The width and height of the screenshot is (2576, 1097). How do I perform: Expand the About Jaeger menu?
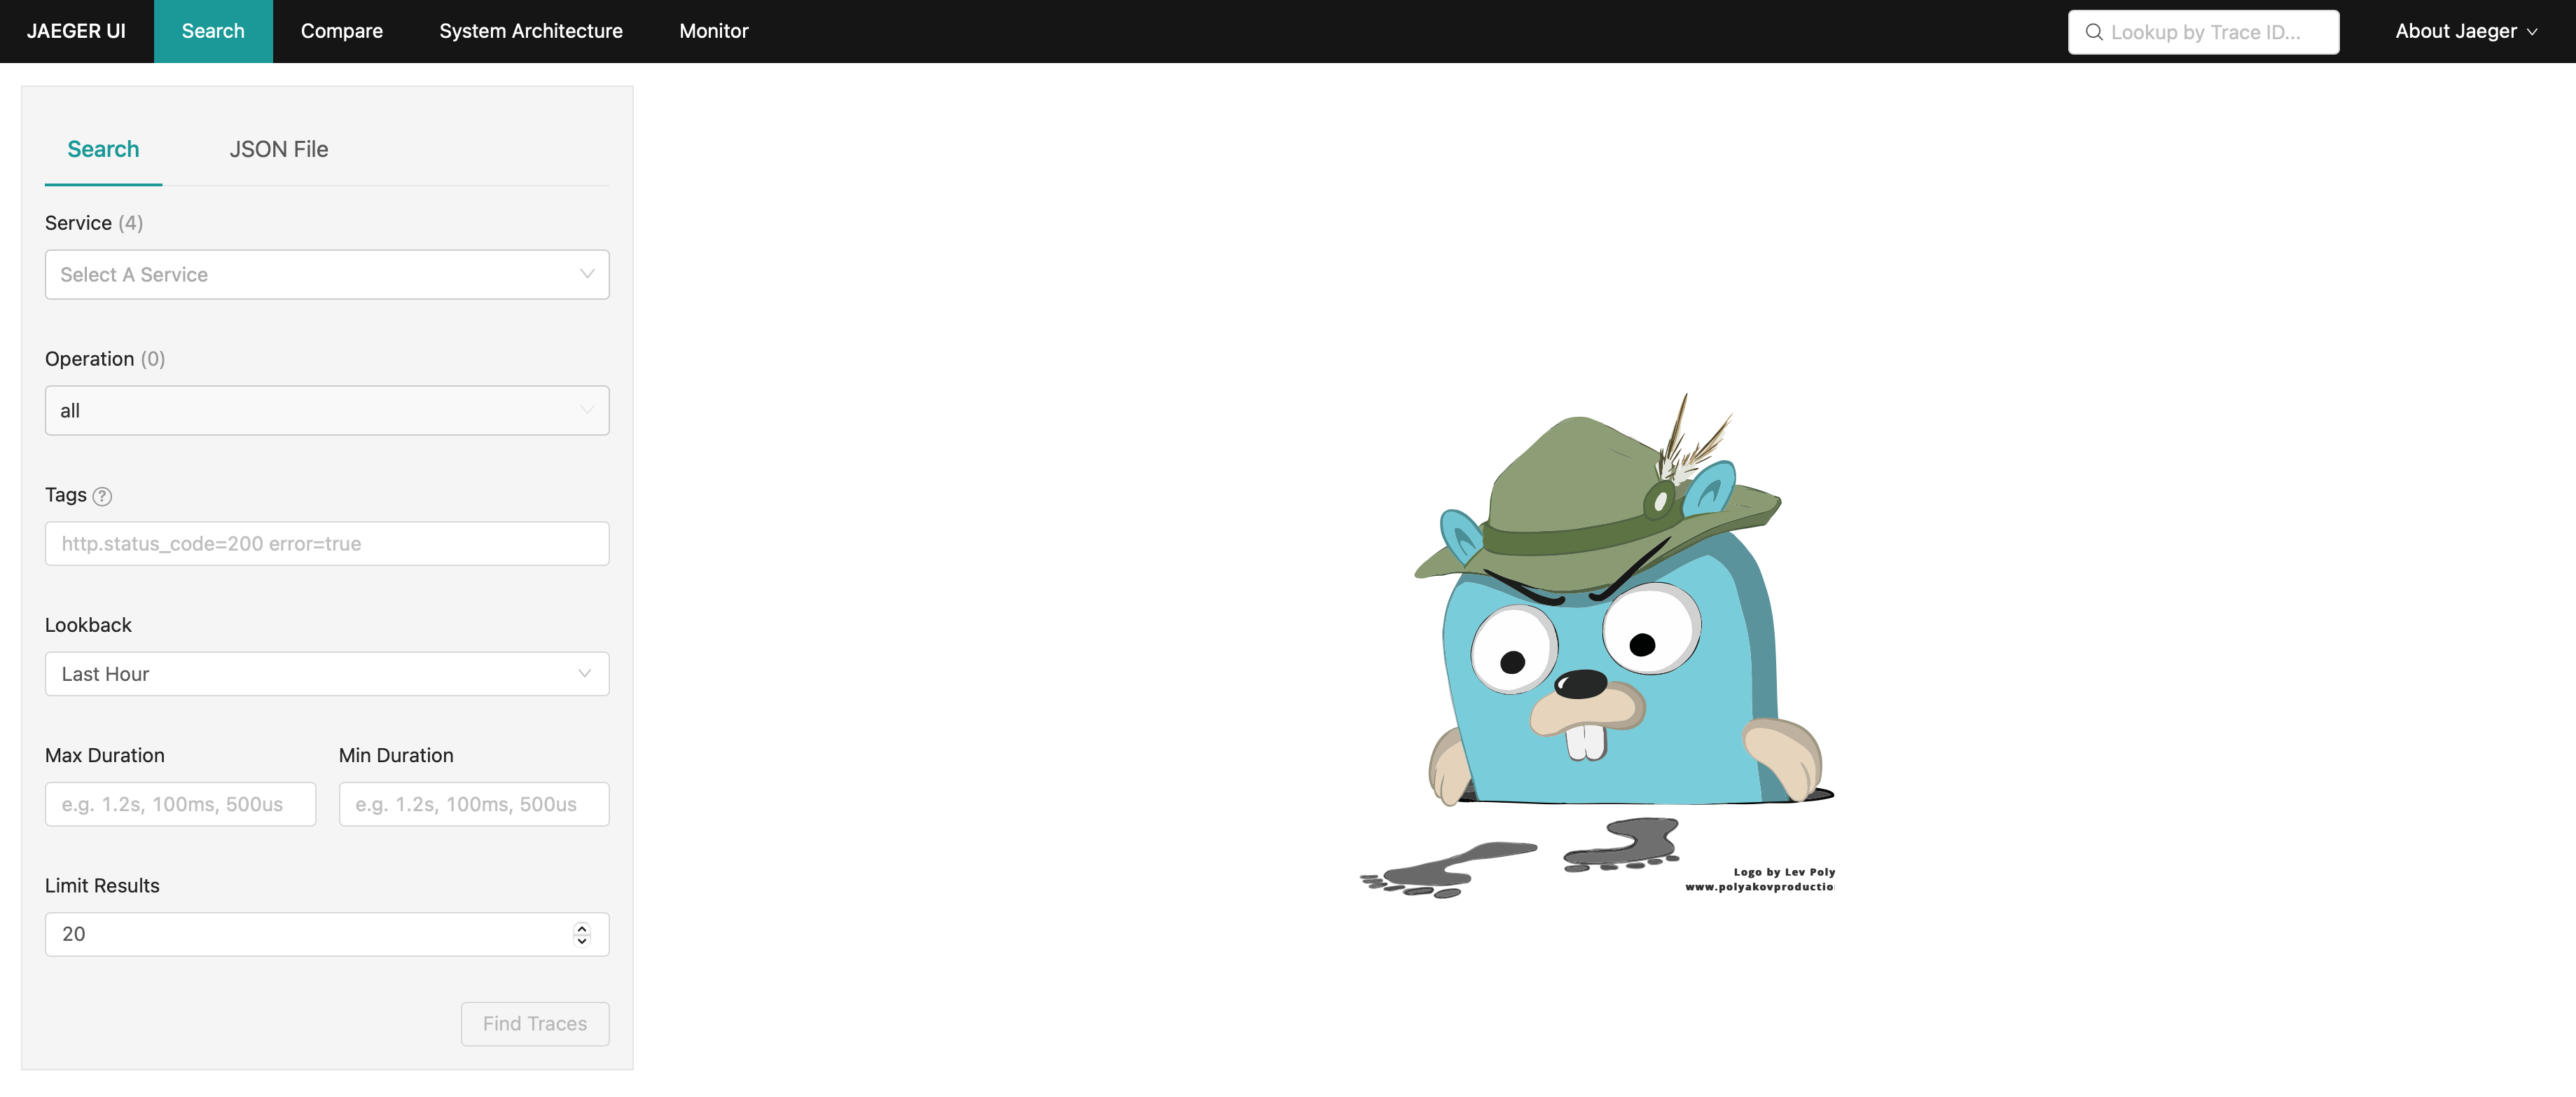pyautogui.click(x=2466, y=31)
